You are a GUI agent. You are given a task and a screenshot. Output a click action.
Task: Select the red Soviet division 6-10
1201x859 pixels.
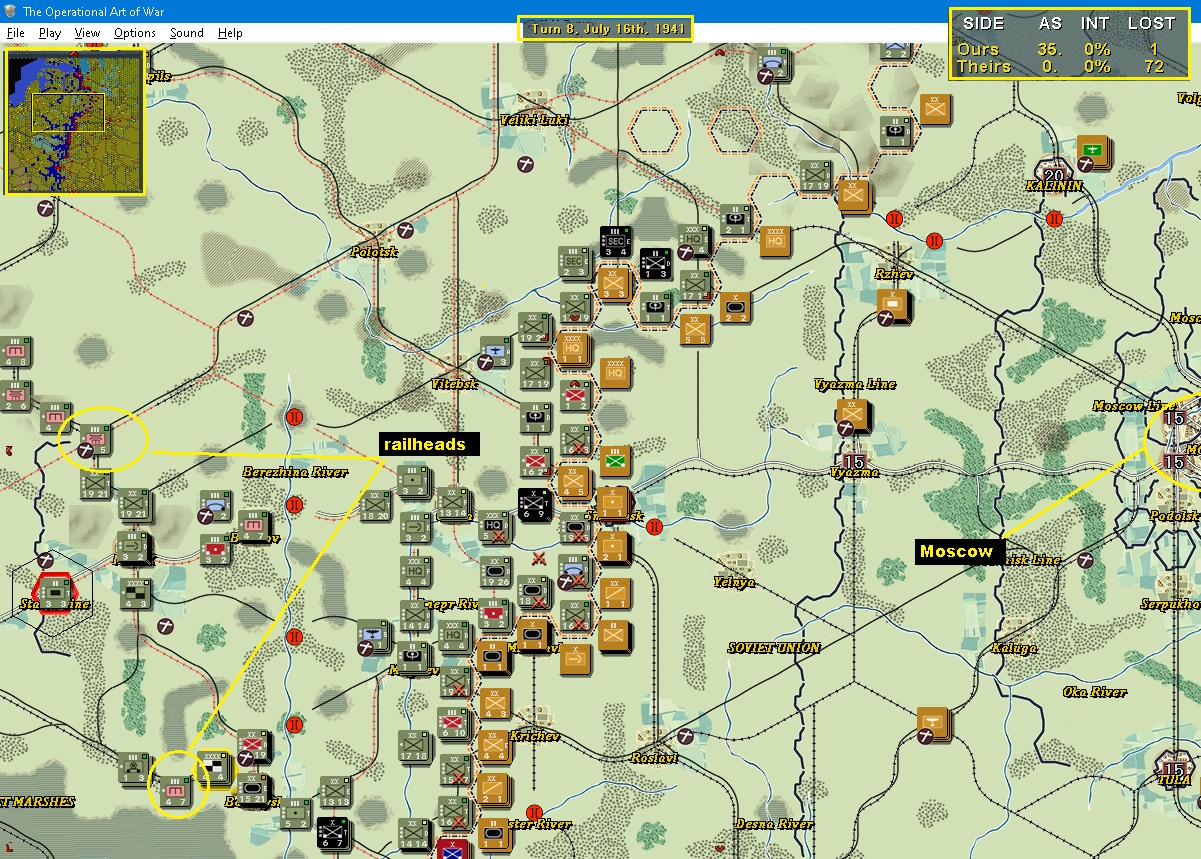455,722
